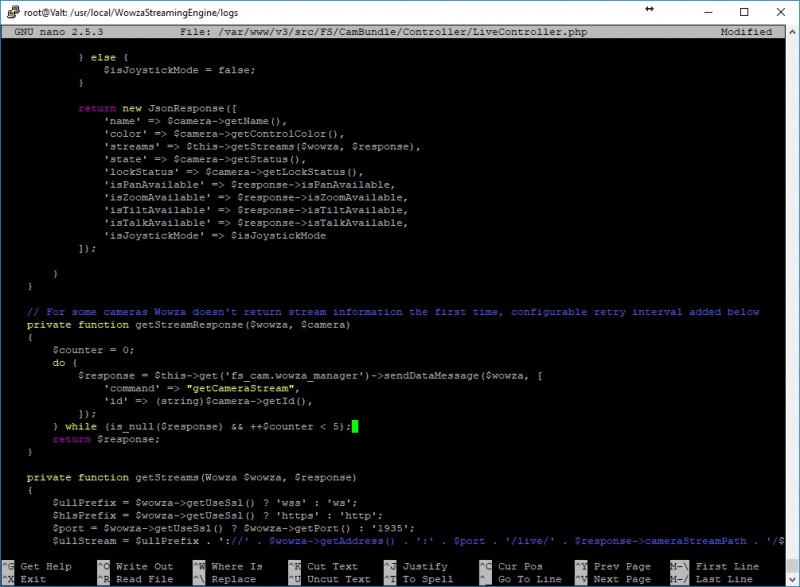Click the scrollbar down arrow

point(792,580)
